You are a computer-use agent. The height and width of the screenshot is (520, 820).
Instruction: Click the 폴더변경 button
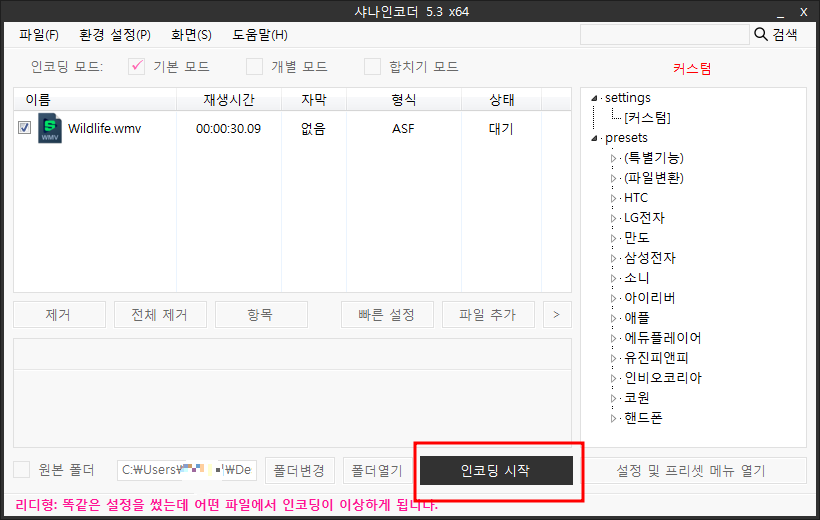click(300, 470)
